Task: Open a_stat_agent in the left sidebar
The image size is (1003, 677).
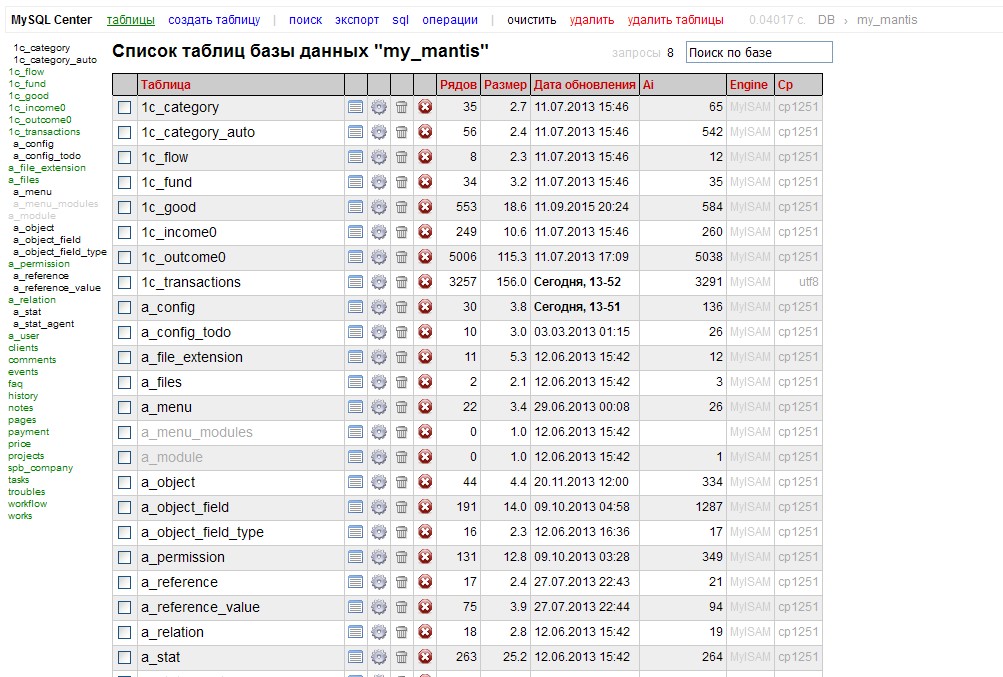Action: click(43, 324)
